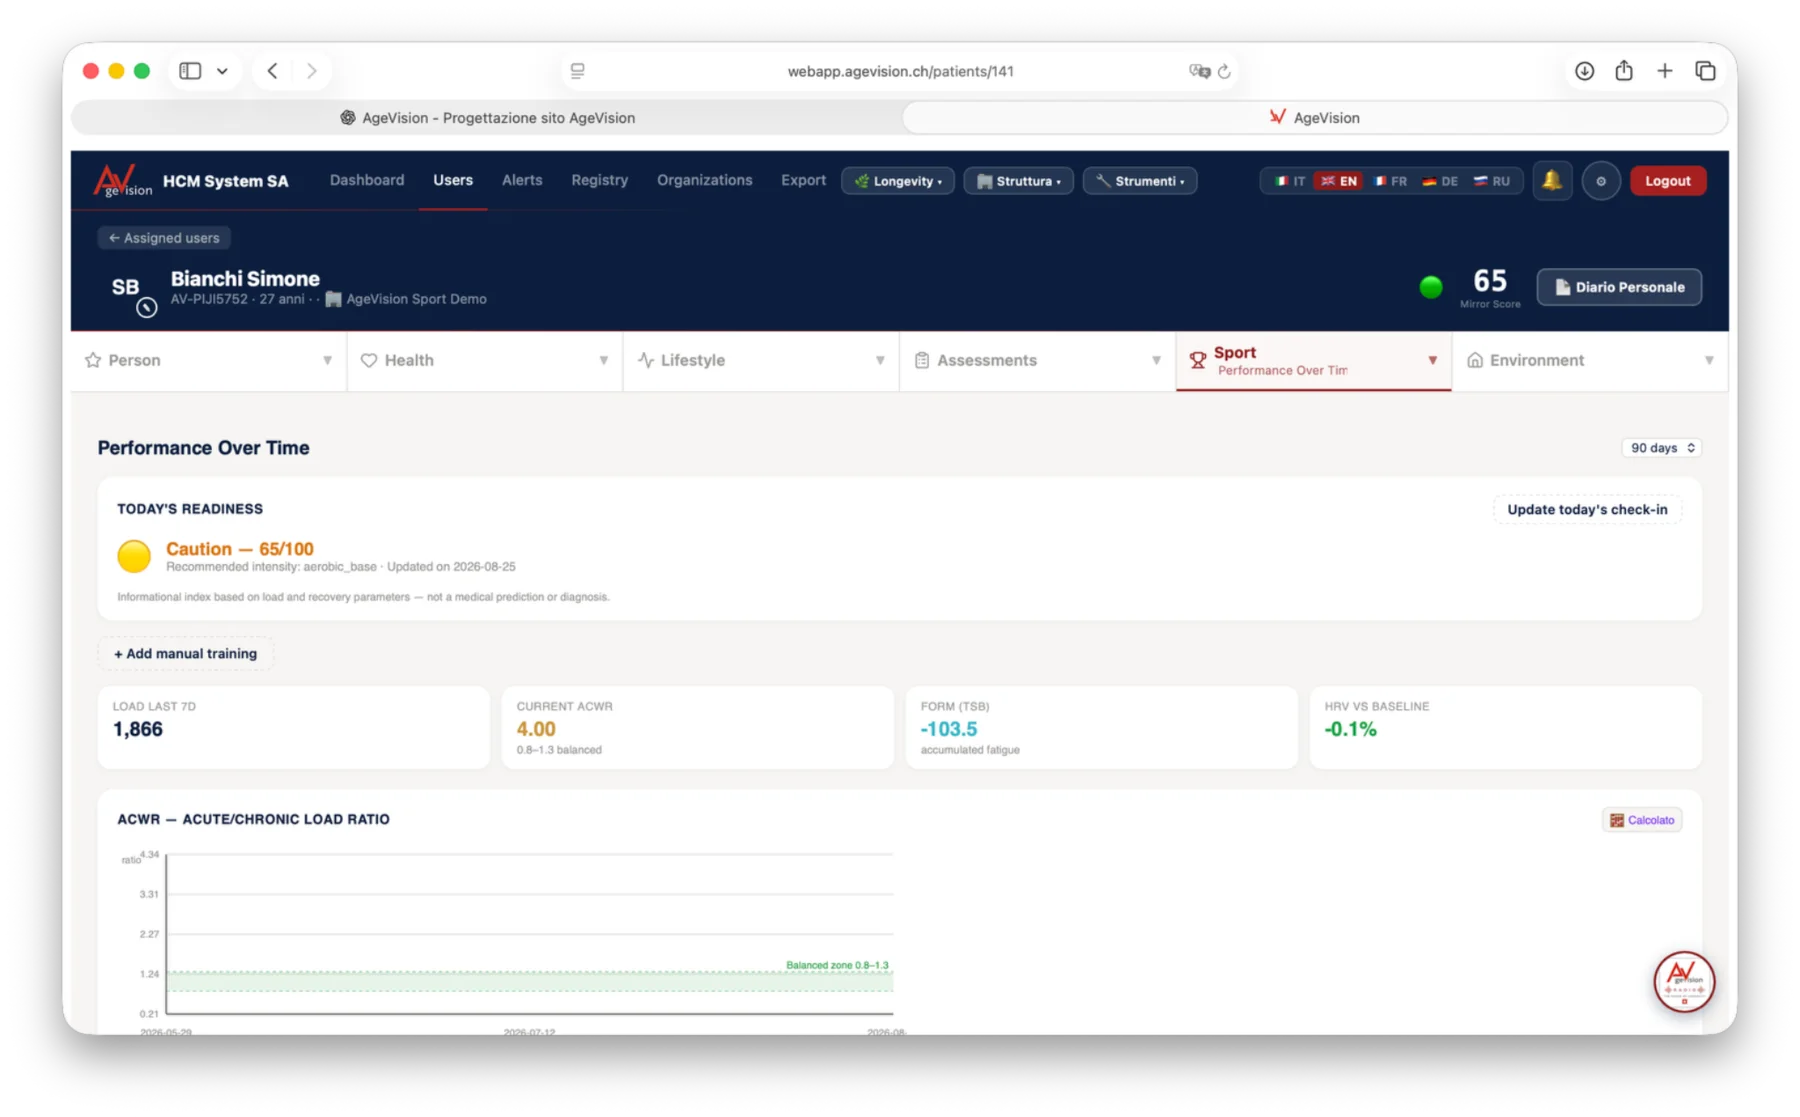Expand the Person section tab

click(209, 360)
